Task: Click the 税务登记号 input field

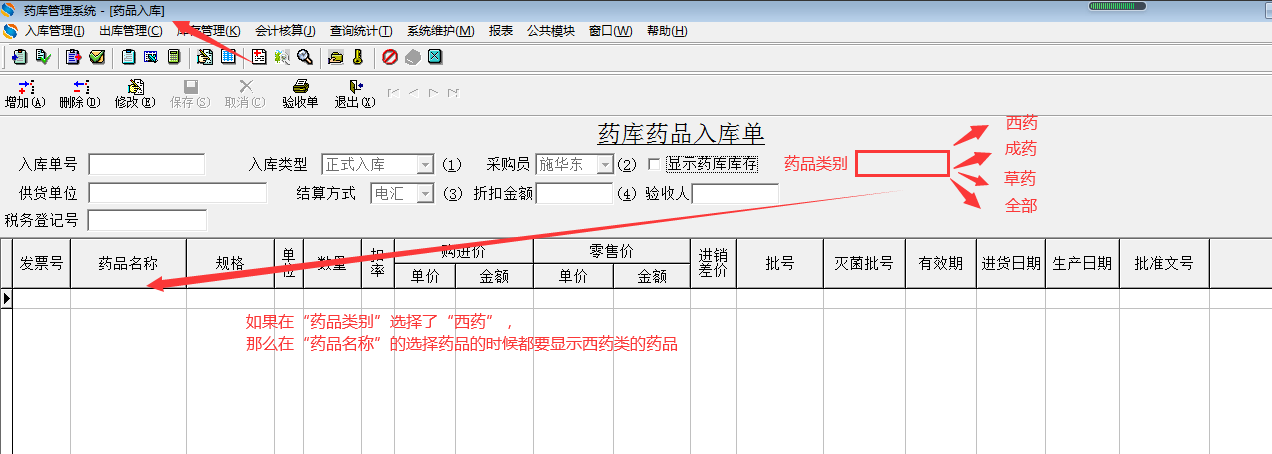Action: click(147, 220)
